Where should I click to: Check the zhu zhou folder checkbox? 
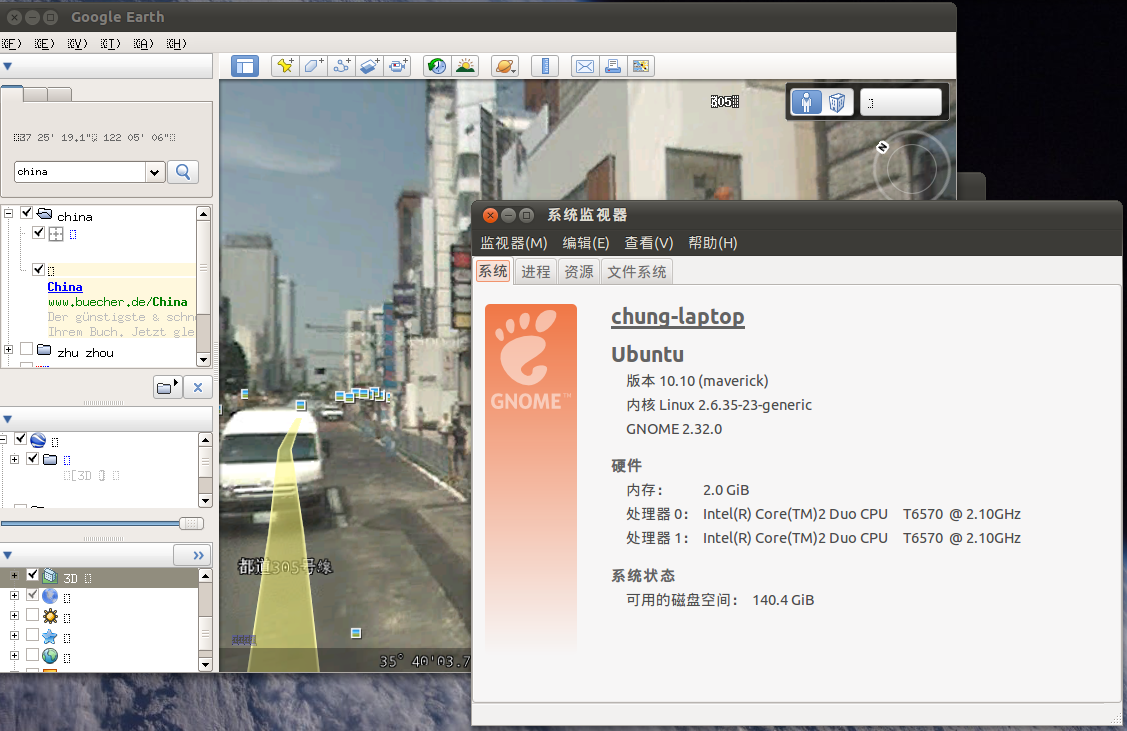point(27,349)
